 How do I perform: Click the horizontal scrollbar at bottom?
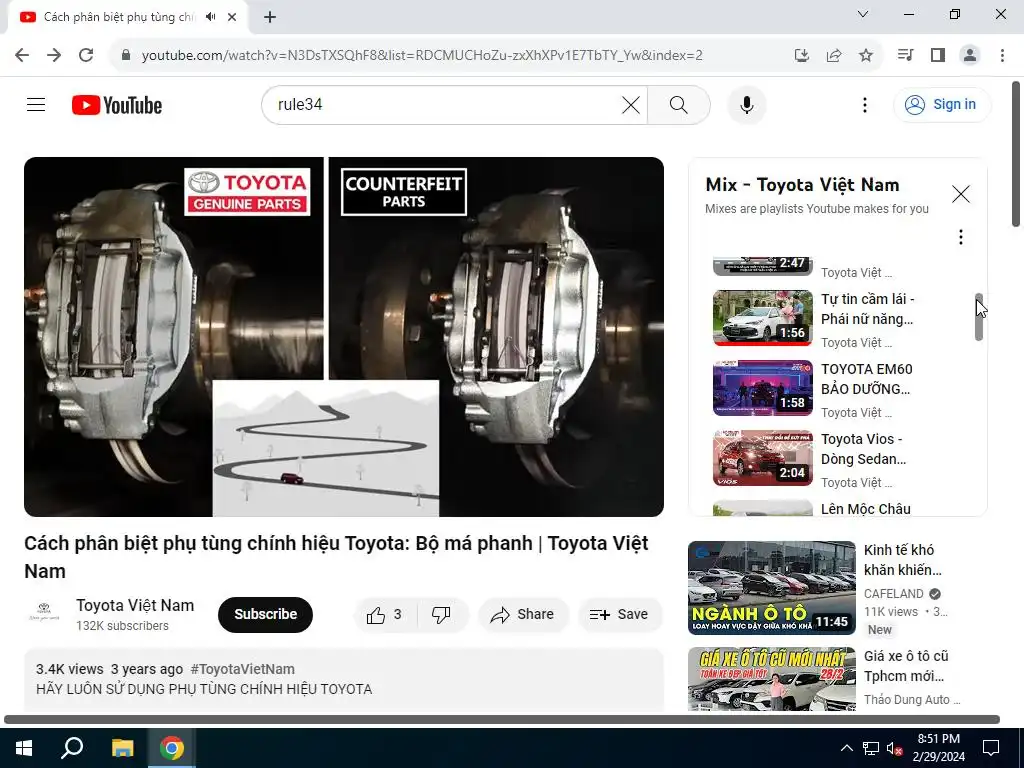tap(502, 720)
